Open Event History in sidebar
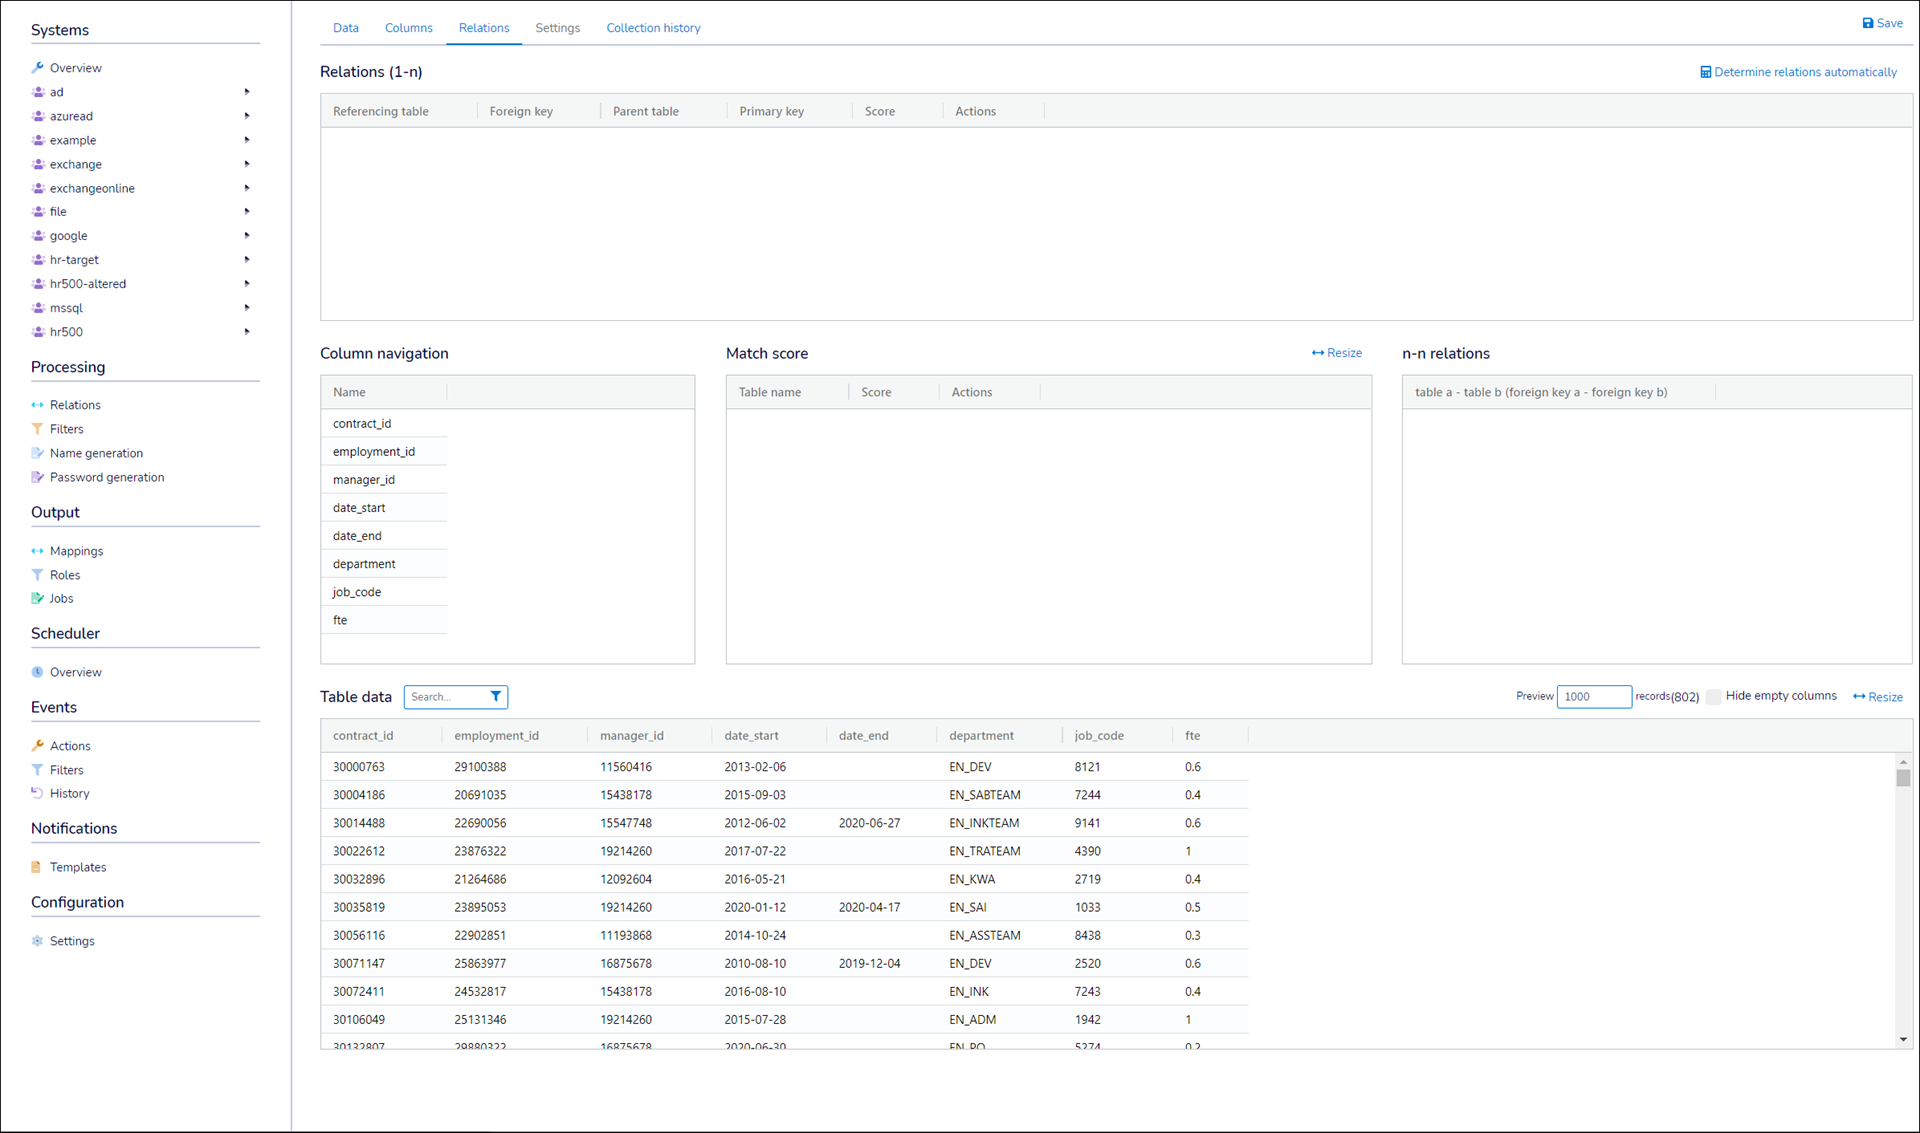 click(69, 793)
